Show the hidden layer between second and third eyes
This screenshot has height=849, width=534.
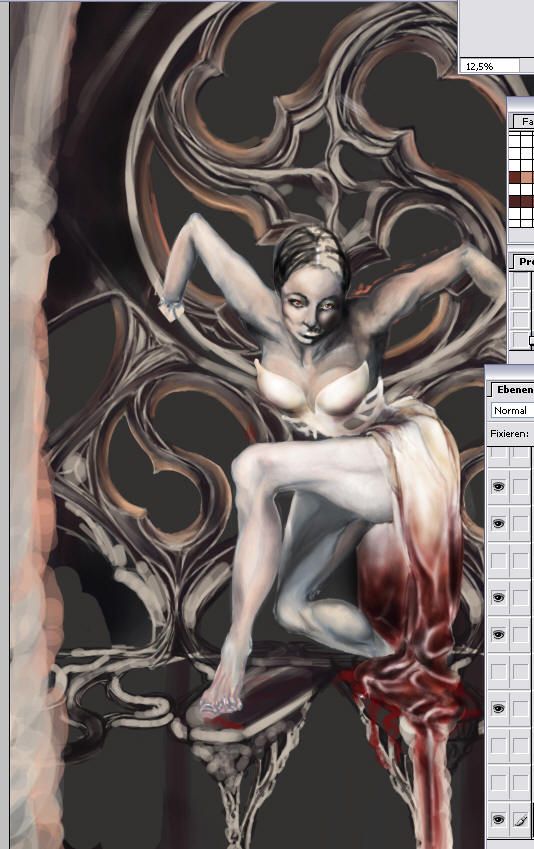coord(498,560)
